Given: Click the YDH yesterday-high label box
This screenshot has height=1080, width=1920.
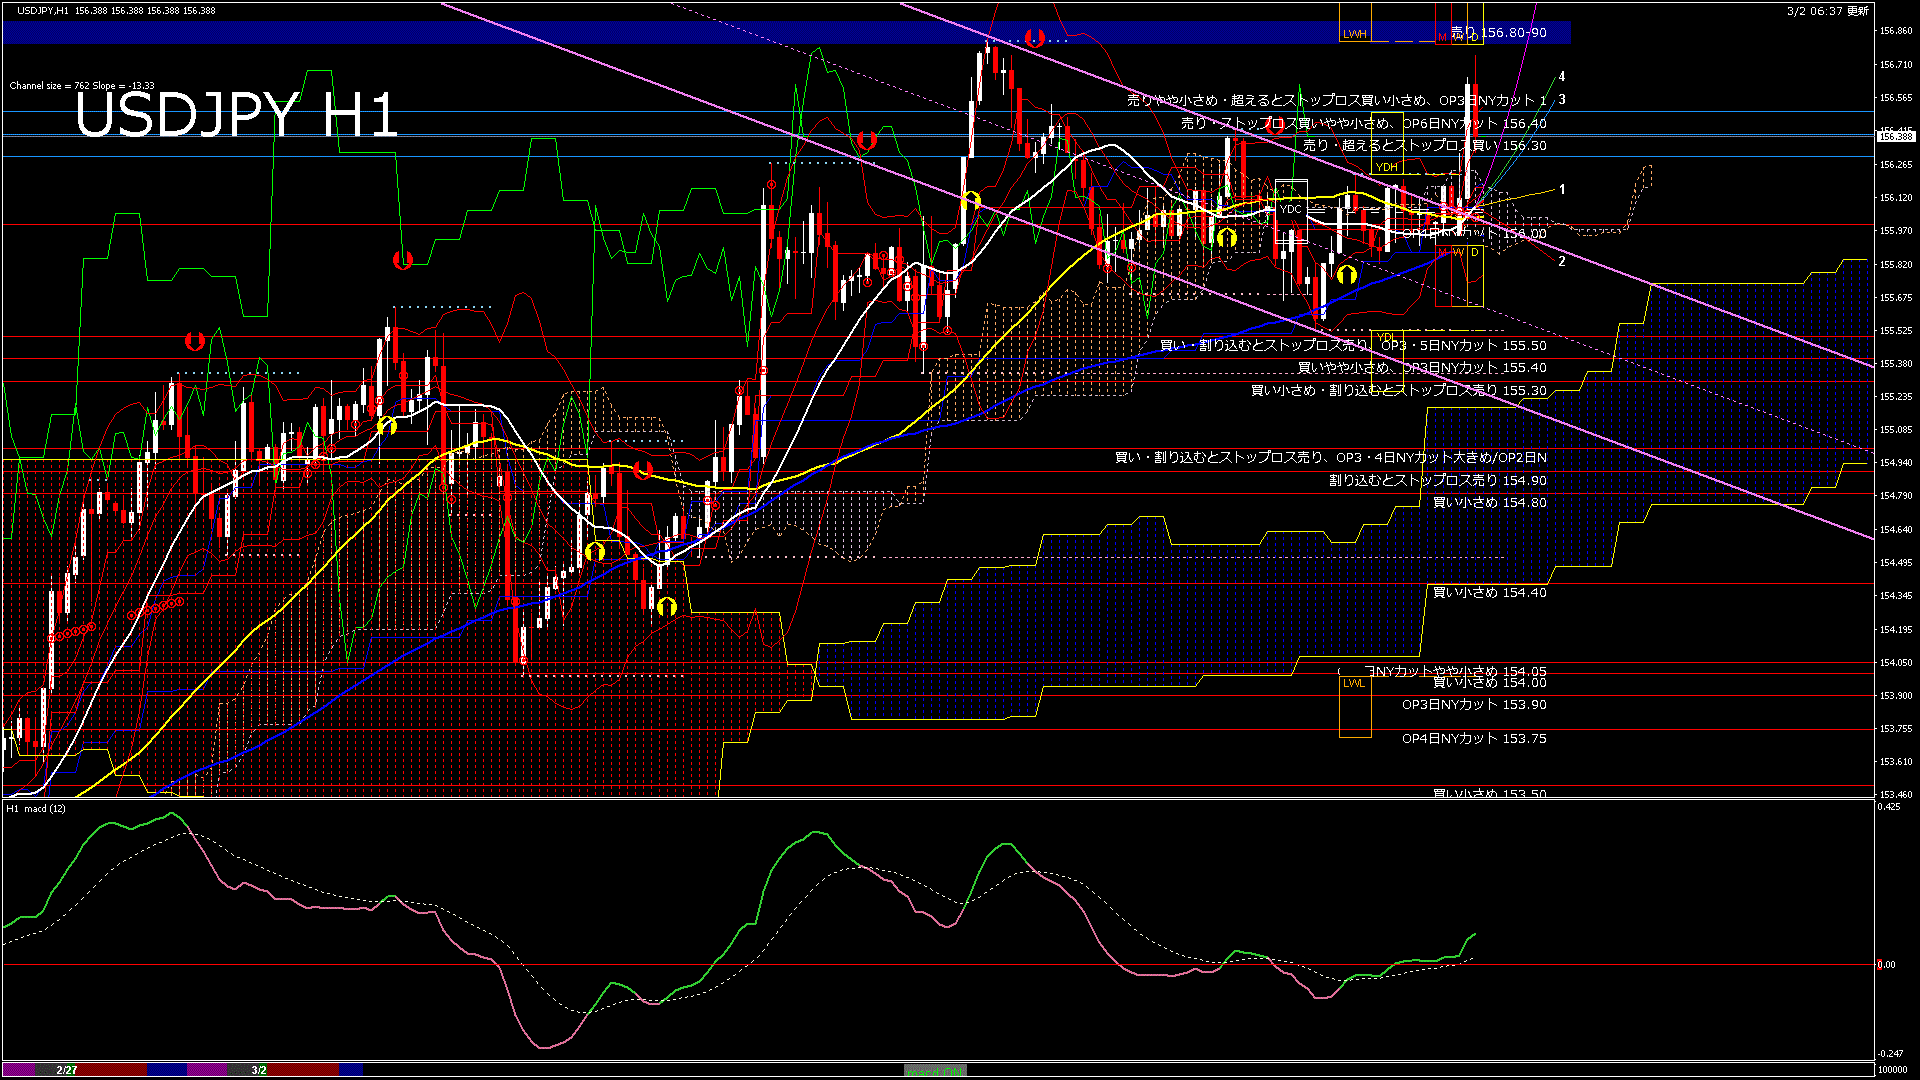Looking at the screenshot, I should point(1385,168).
